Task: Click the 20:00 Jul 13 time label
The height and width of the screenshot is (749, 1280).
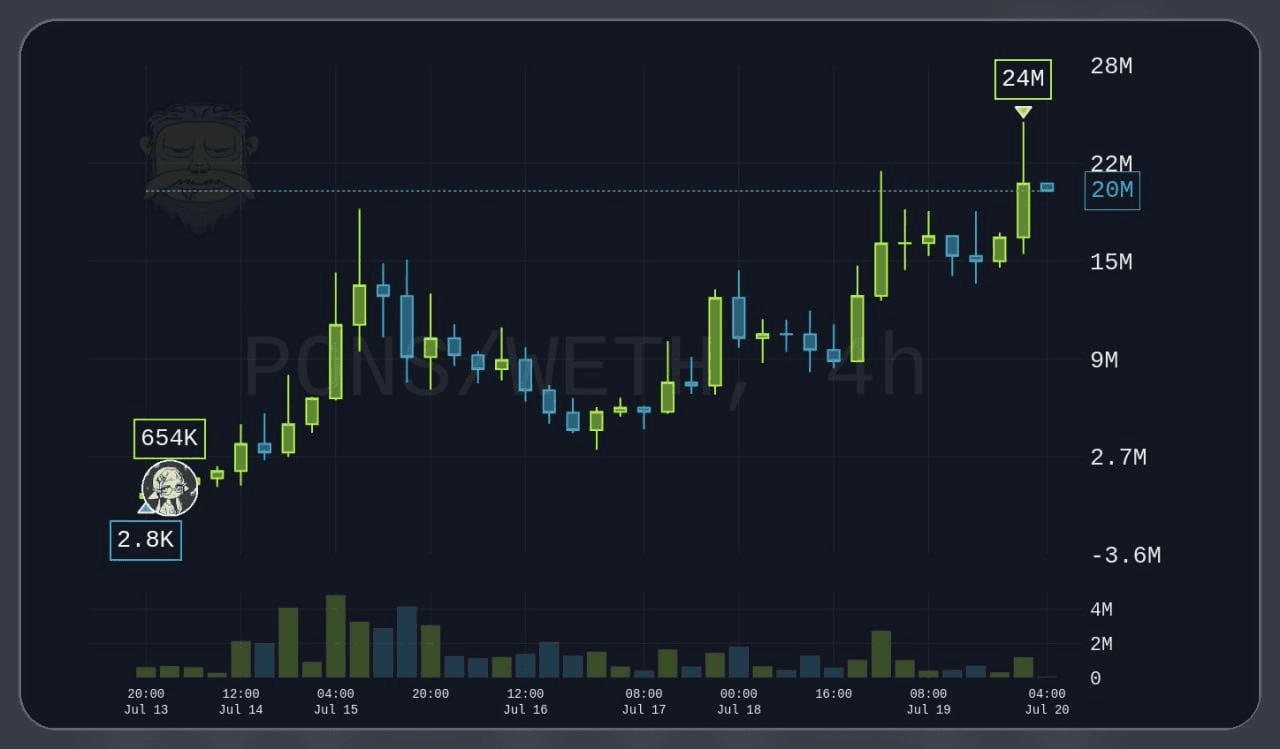Action: coord(146,701)
